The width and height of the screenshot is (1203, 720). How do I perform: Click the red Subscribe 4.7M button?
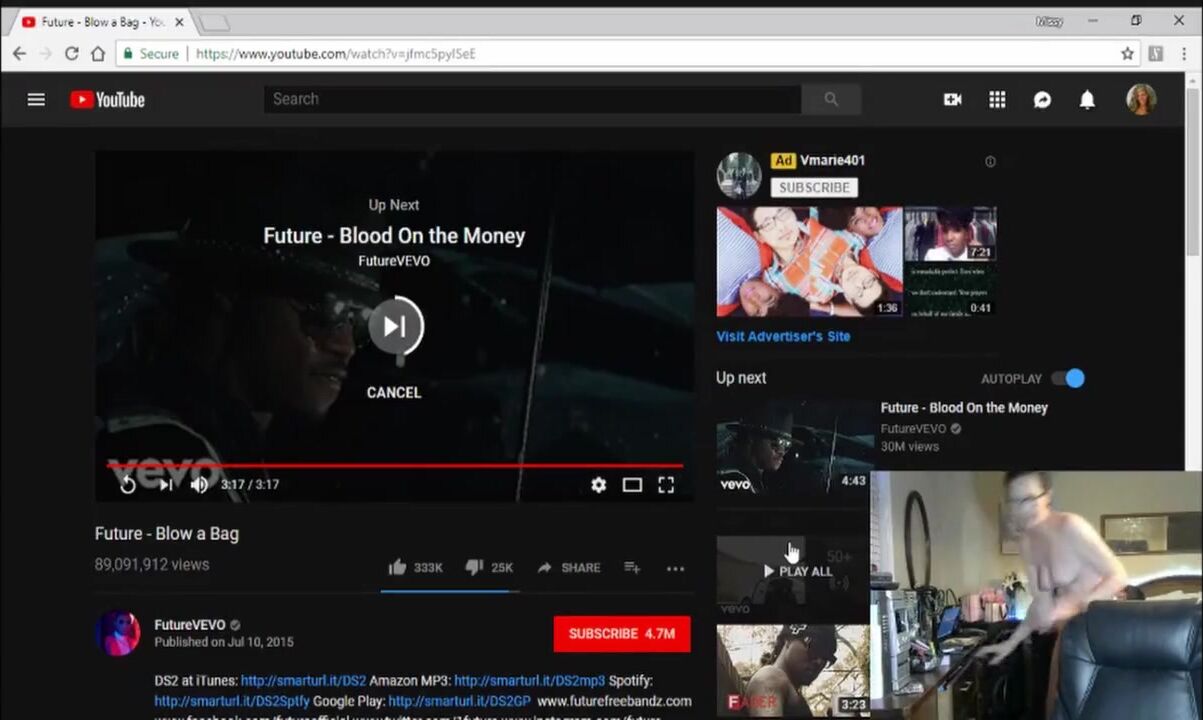[621, 633]
